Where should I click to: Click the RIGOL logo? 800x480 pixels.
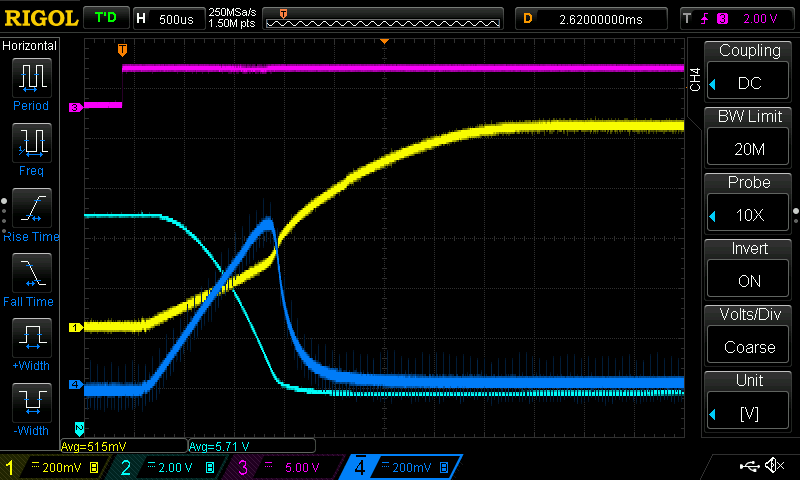click(x=41, y=18)
